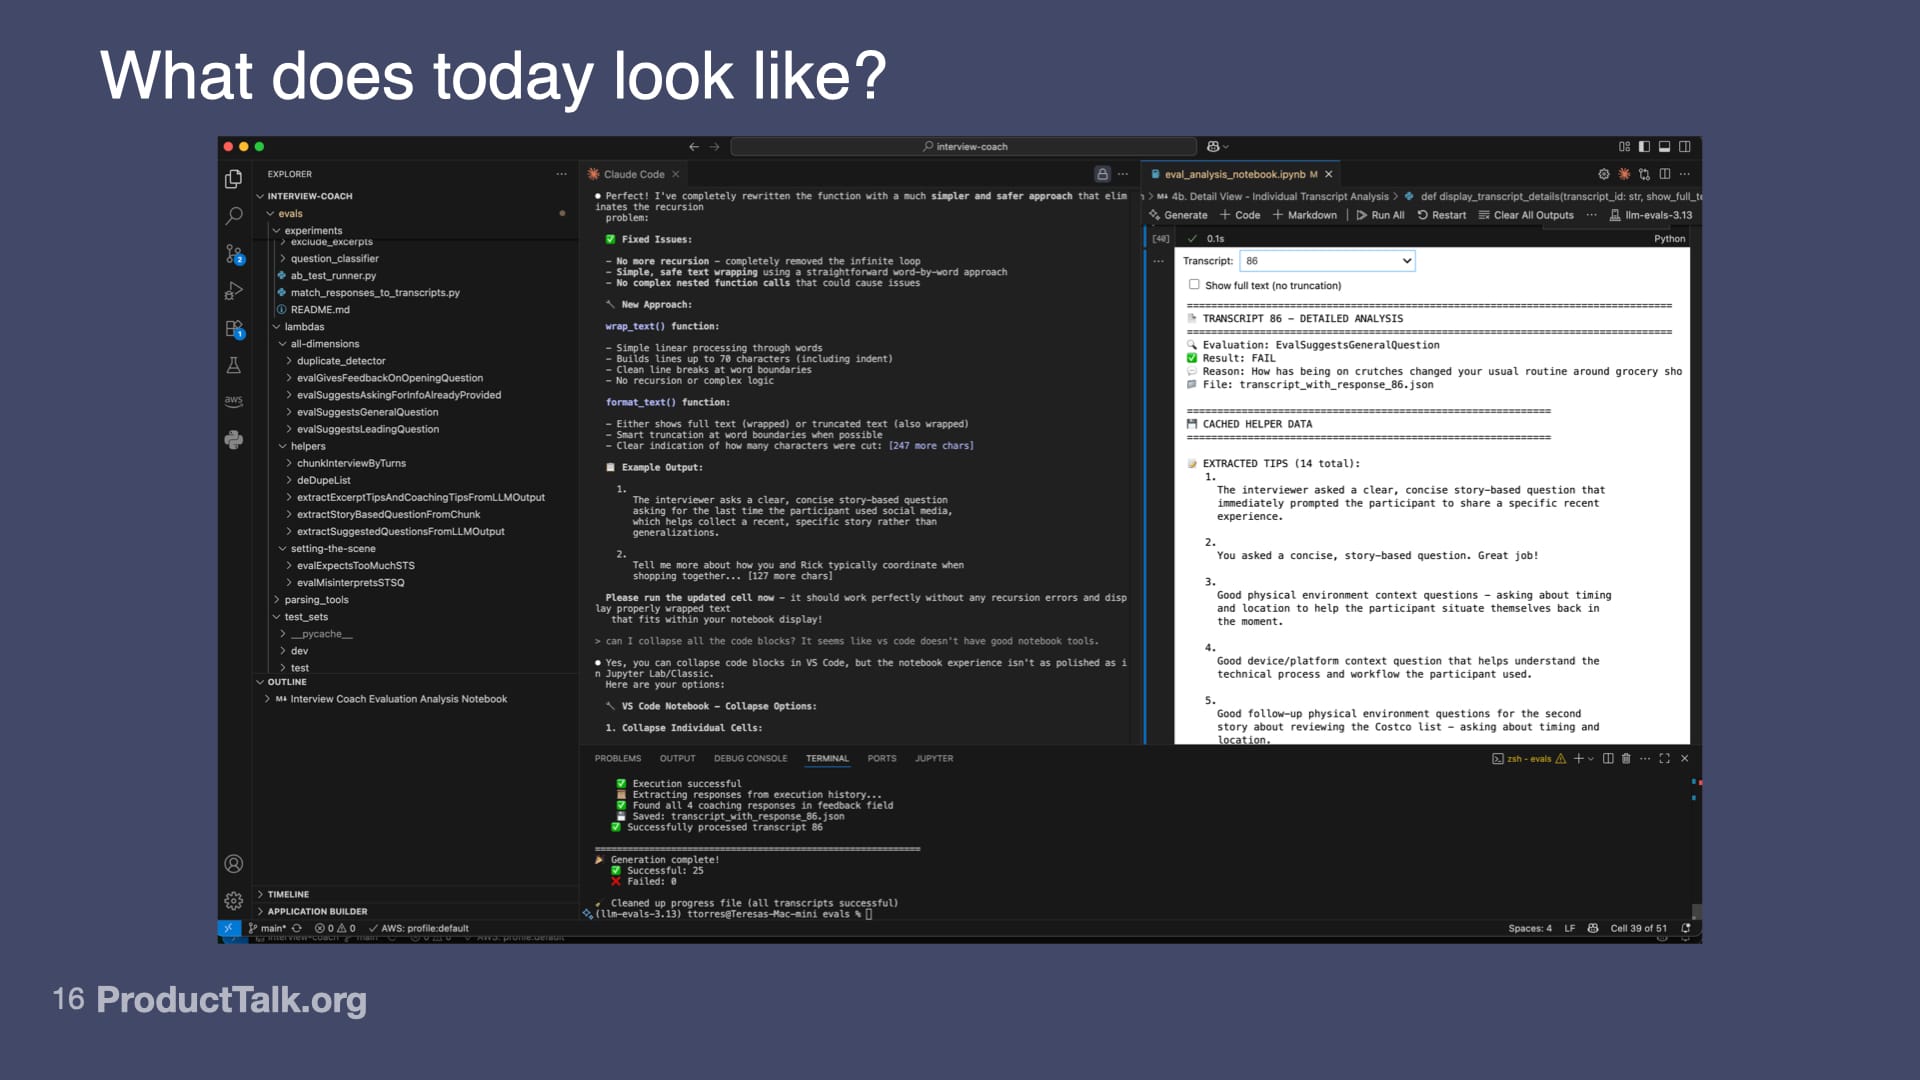Click Clear All Outputs
Image resolution: width=1920 pixels, height=1080 pixels.
click(x=1528, y=215)
